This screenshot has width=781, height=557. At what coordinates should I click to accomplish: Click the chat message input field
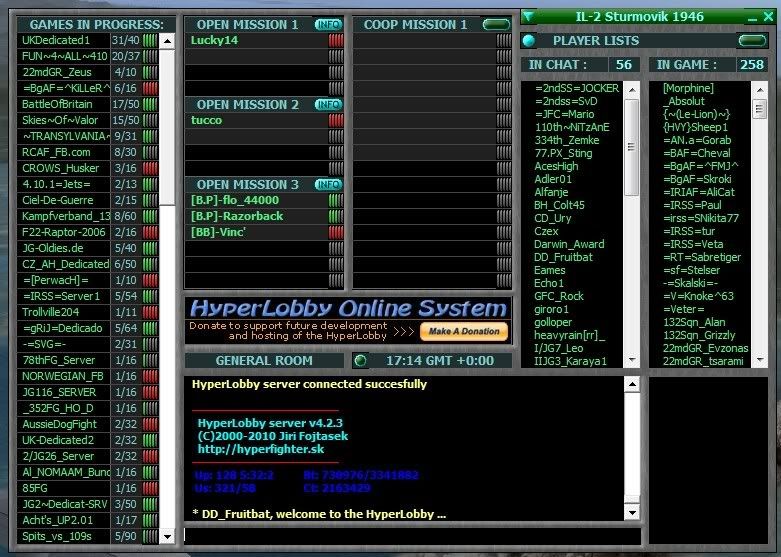(412, 537)
